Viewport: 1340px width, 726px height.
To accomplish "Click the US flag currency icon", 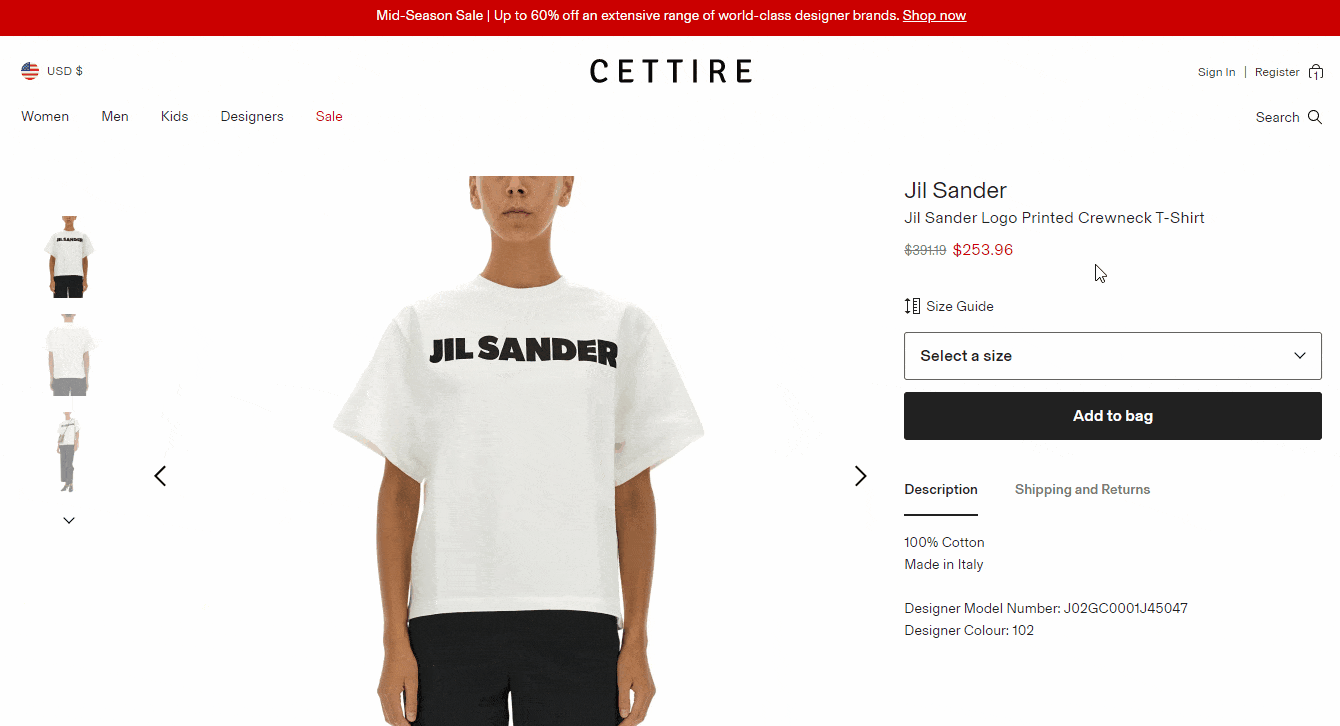I will 30,71.
